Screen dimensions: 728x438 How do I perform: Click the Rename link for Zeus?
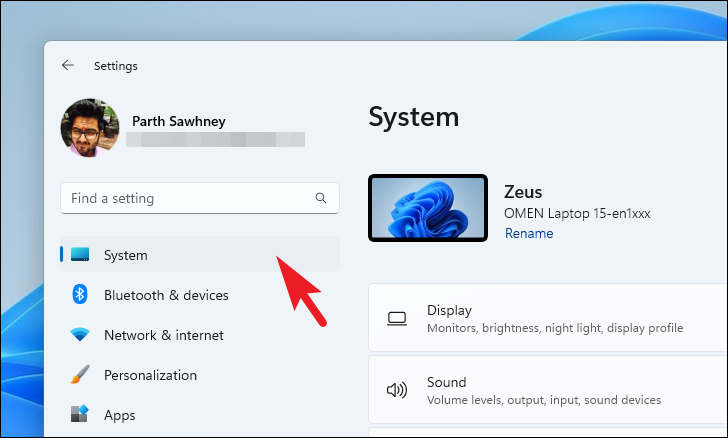(529, 233)
